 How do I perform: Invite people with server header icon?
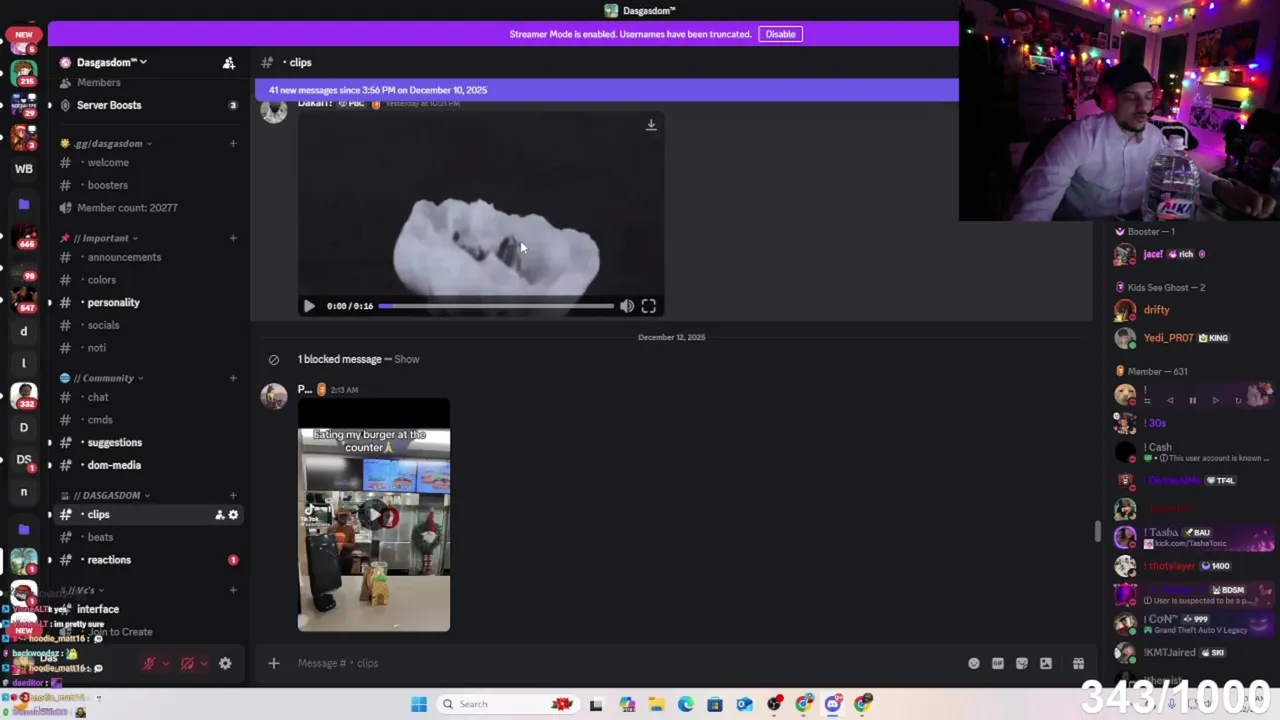[229, 63]
